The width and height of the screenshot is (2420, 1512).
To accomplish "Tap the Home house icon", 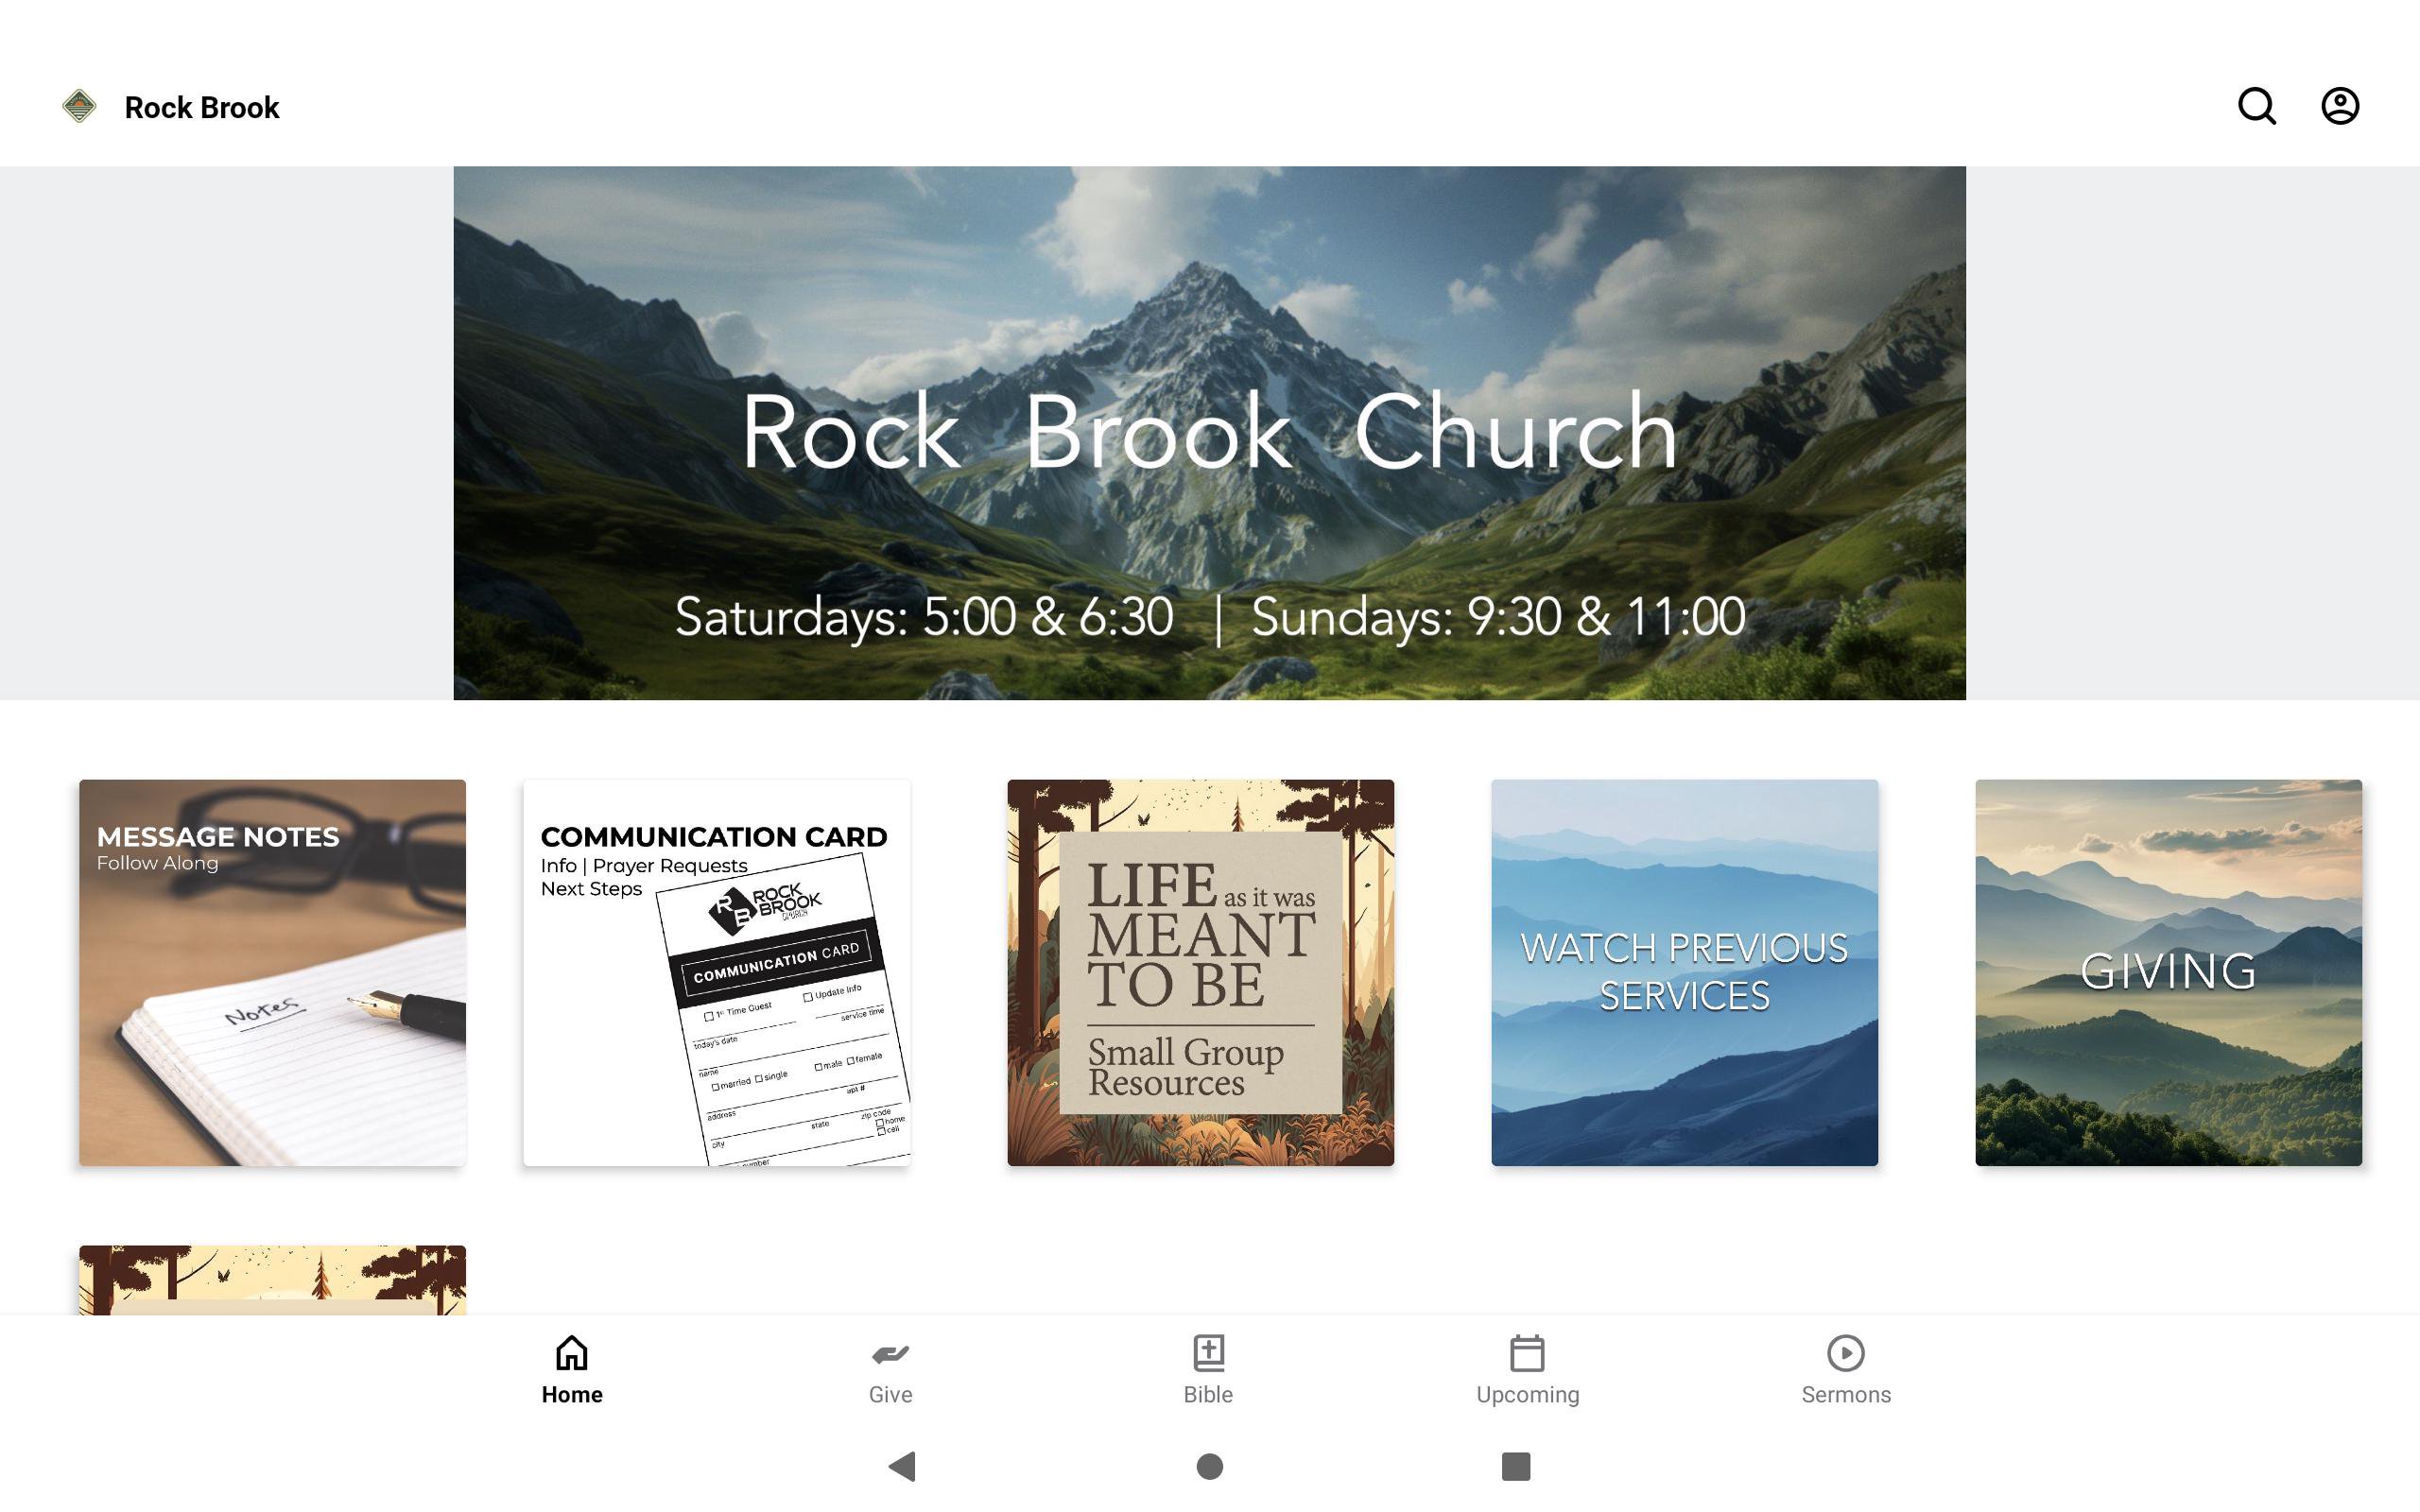I will click(x=572, y=1353).
